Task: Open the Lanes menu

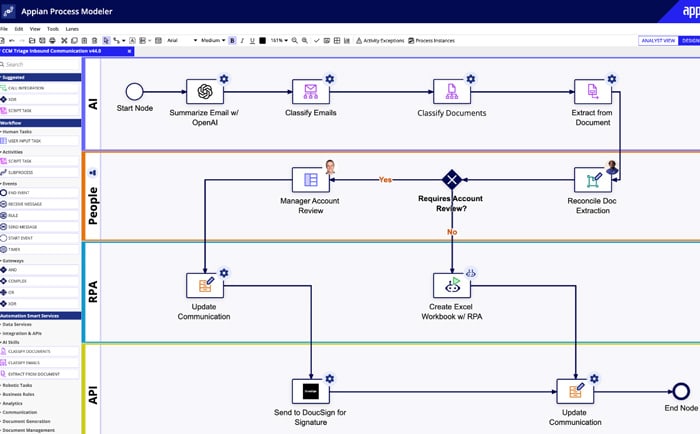Action: click(72, 29)
